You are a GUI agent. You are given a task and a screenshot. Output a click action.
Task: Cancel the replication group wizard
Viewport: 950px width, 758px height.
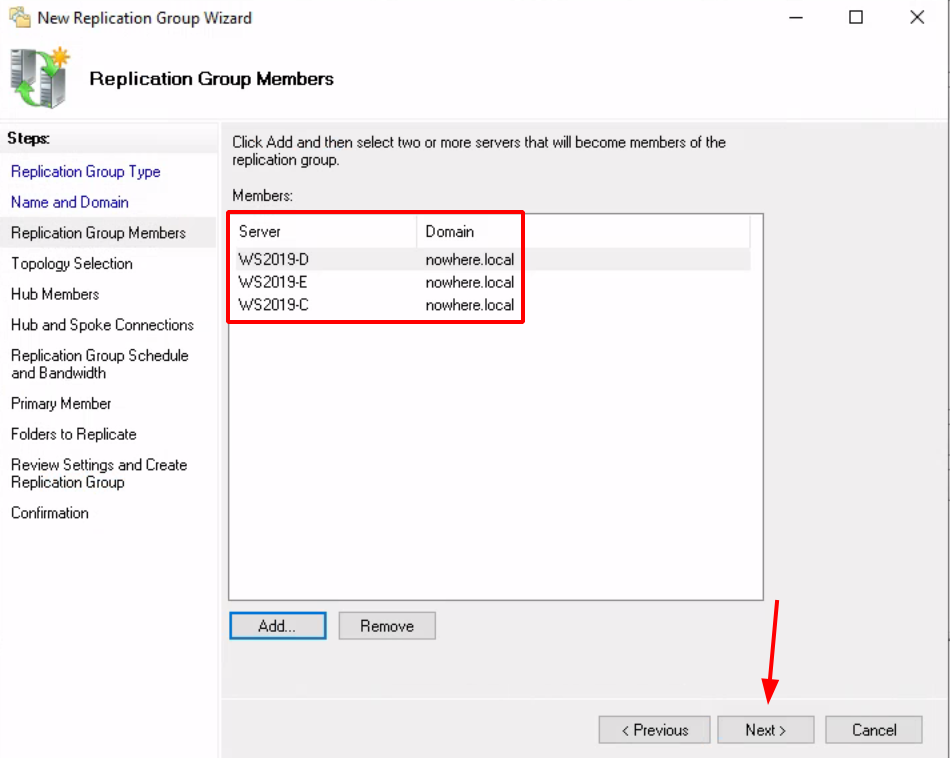874,730
